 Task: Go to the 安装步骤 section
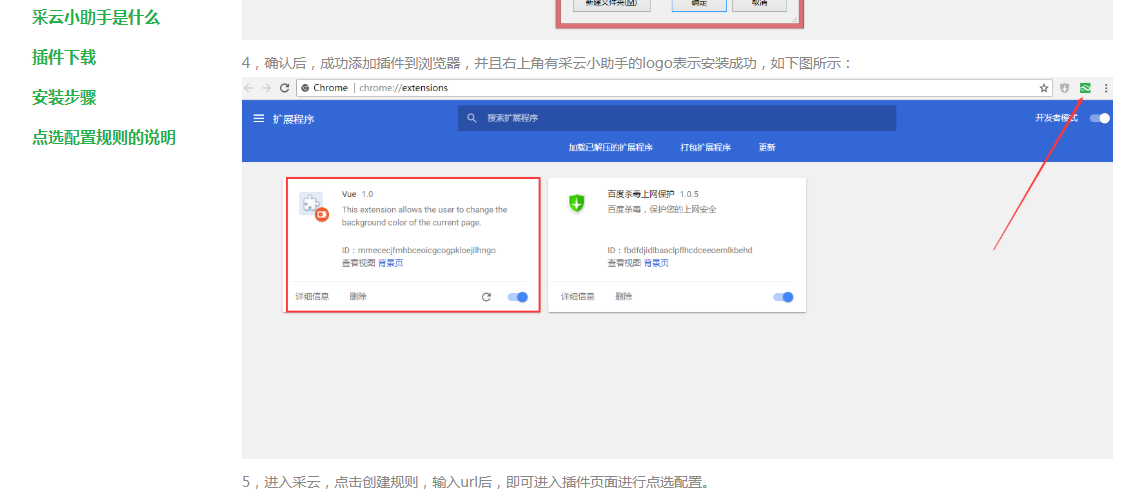[64, 98]
